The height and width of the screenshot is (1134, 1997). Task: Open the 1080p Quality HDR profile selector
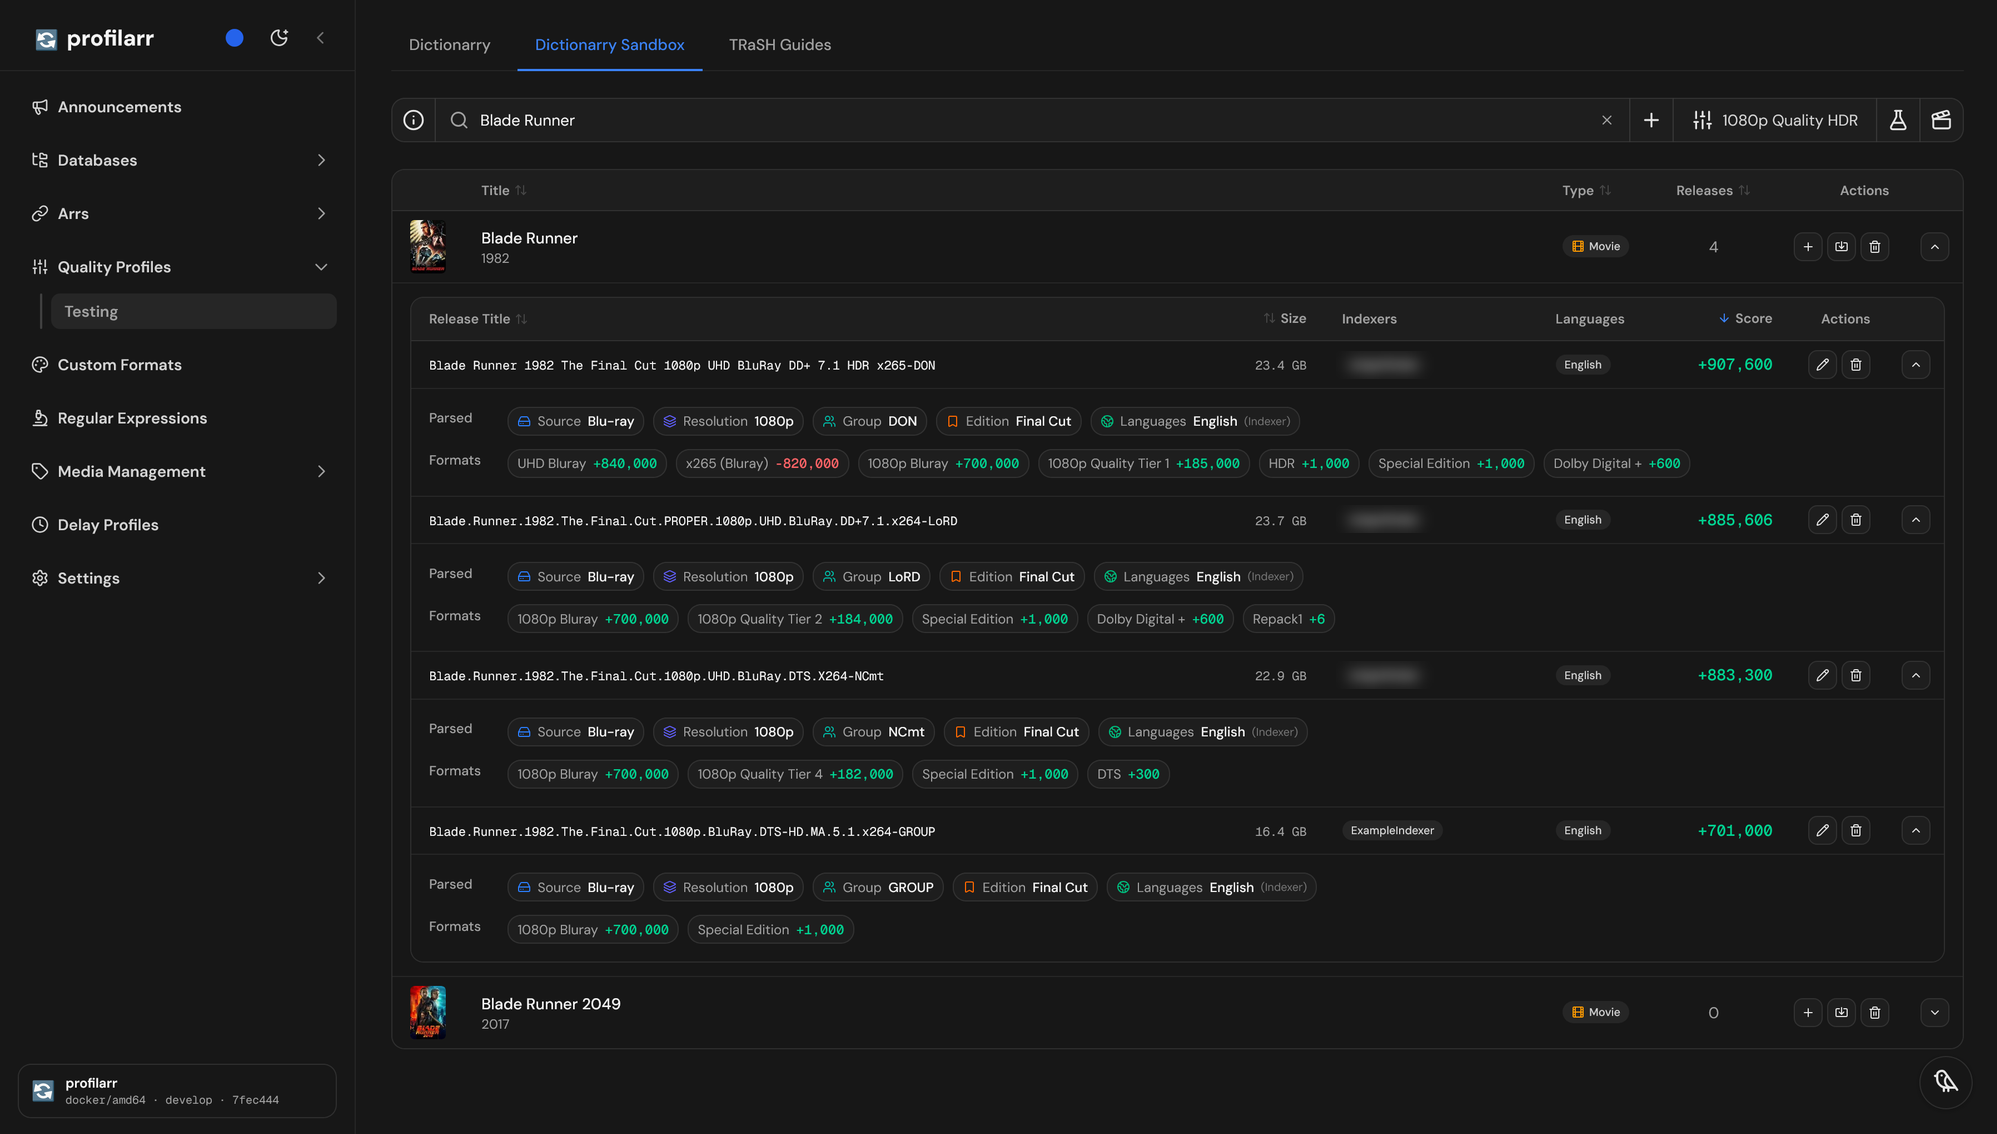pos(1775,120)
